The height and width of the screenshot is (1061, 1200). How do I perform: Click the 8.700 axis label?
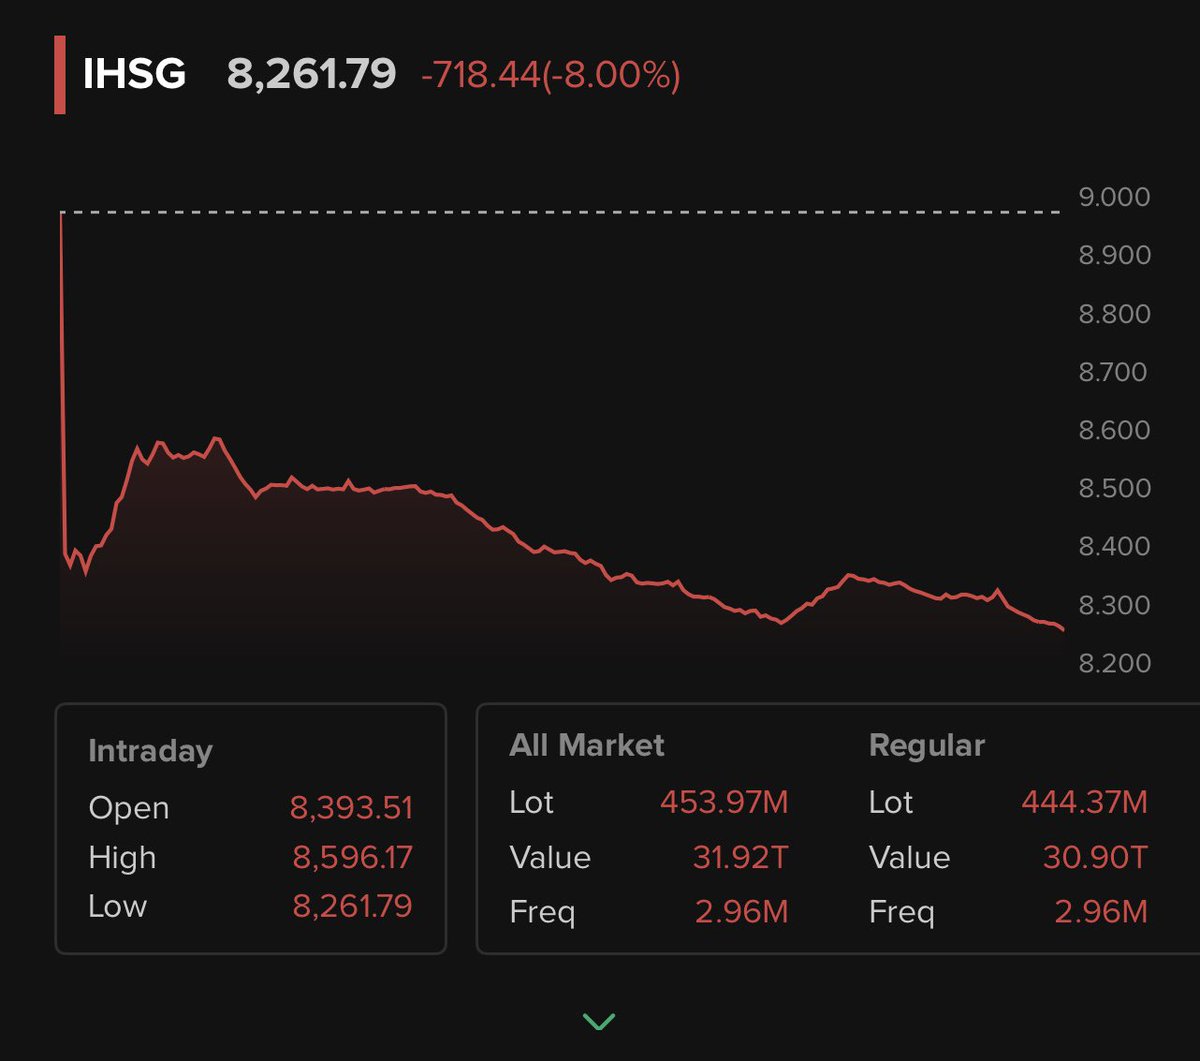tap(1115, 372)
